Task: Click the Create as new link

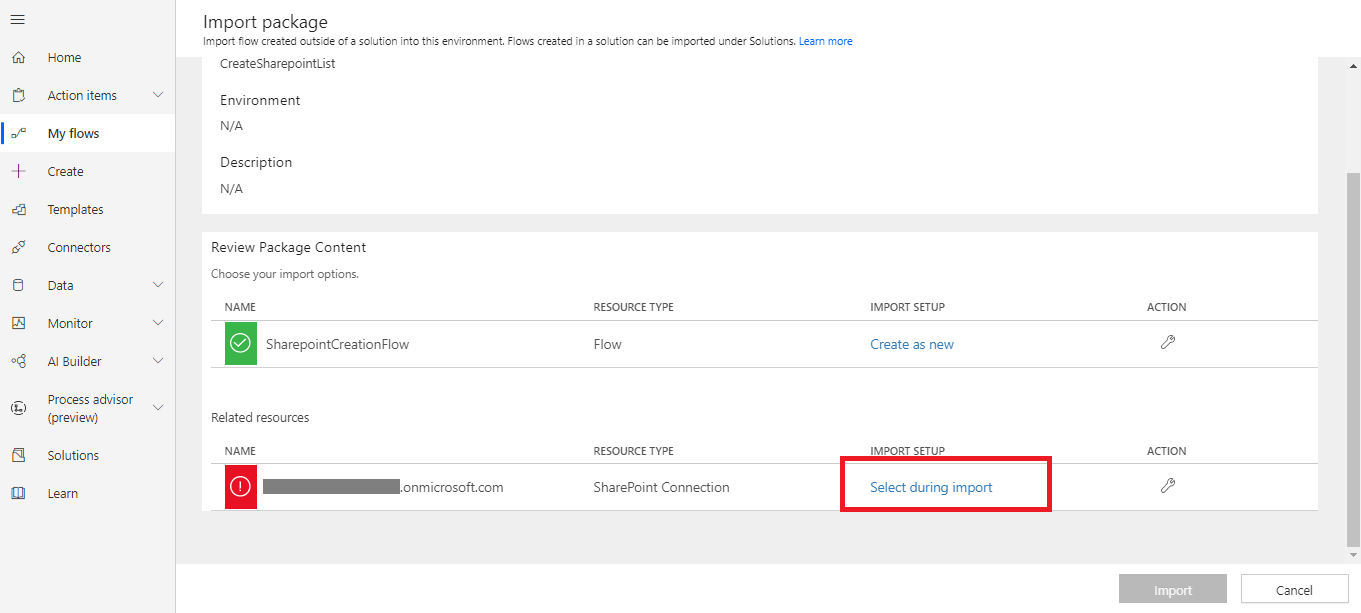Action: tap(912, 344)
